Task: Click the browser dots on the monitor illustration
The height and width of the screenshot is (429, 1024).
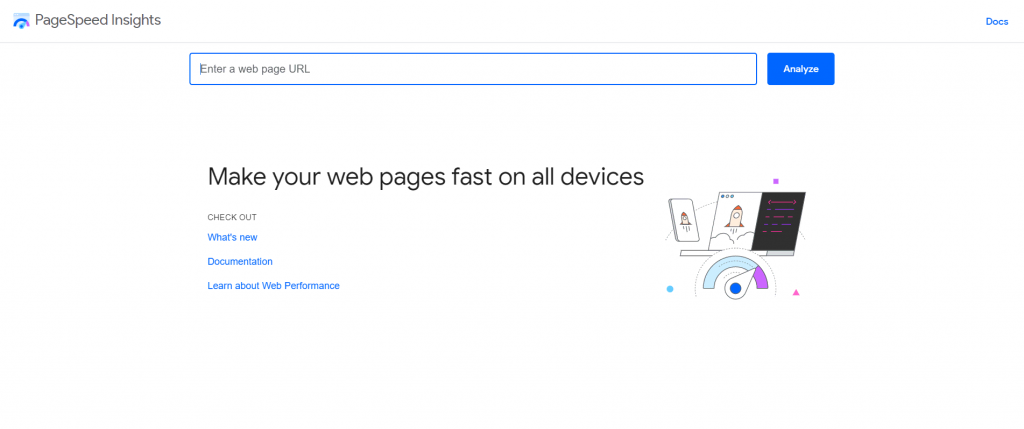Action: point(726,196)
